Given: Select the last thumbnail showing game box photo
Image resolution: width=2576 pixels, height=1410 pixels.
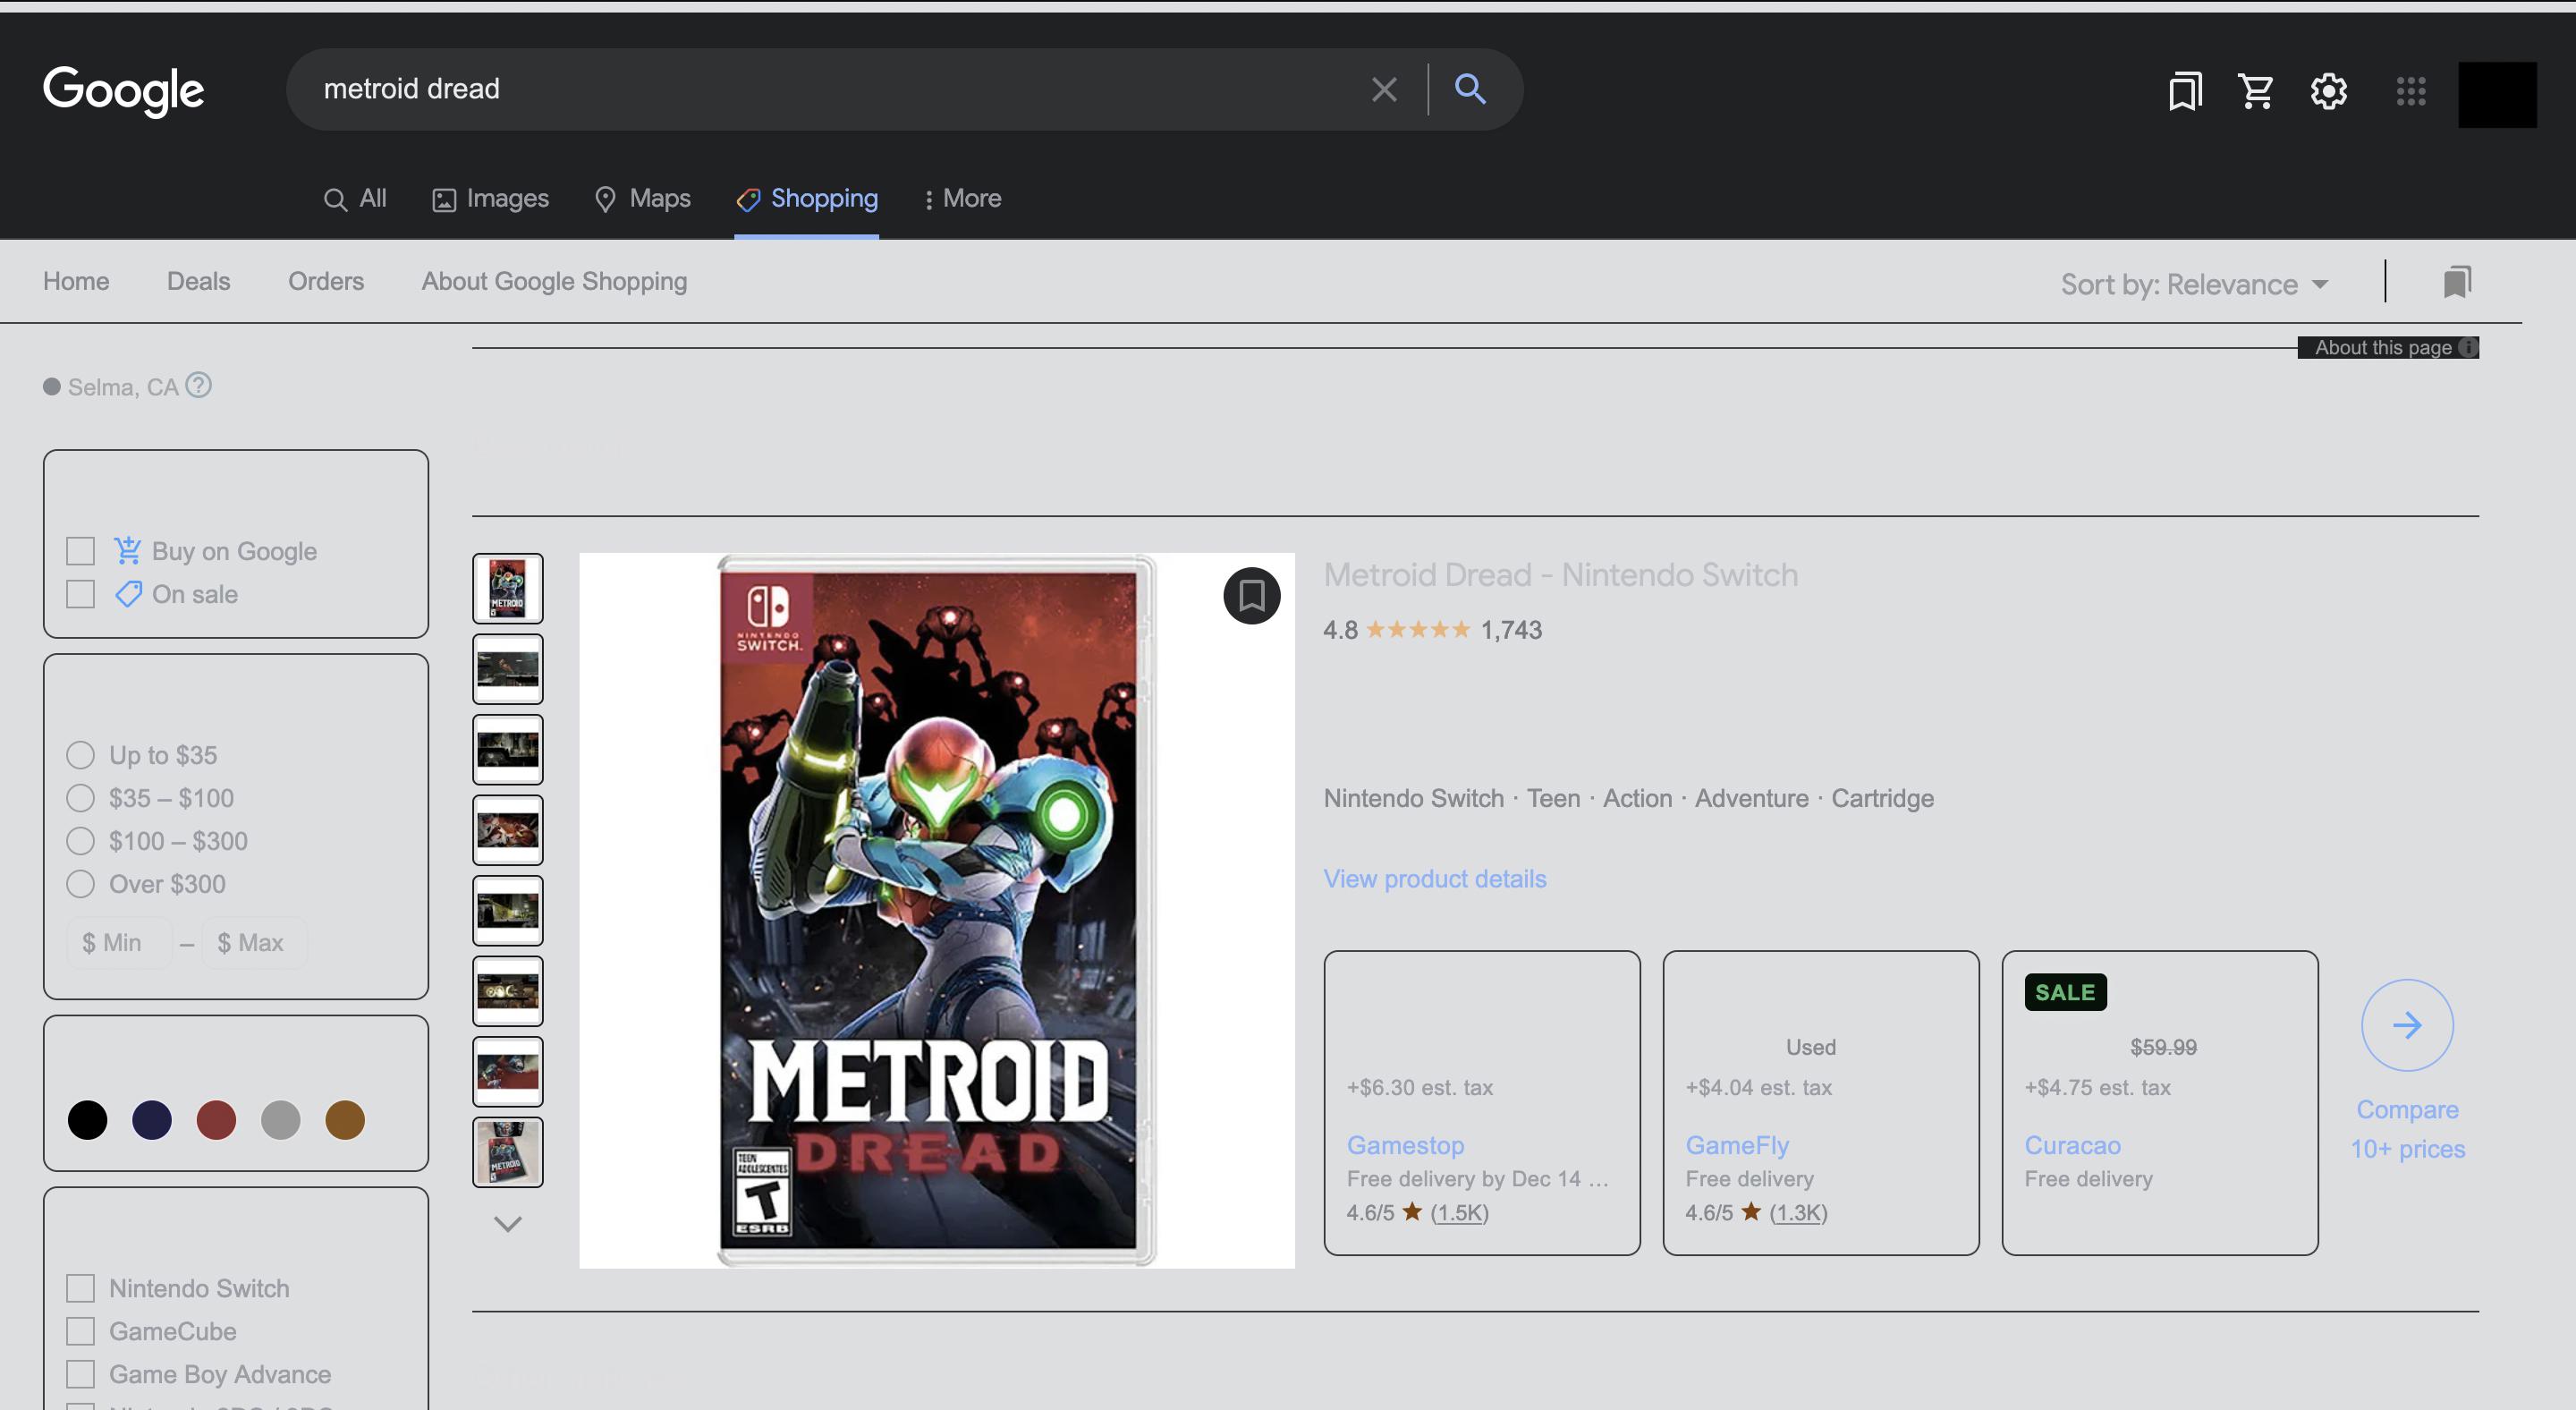Looking at the screenshot, I should (x=508, y=1152).
